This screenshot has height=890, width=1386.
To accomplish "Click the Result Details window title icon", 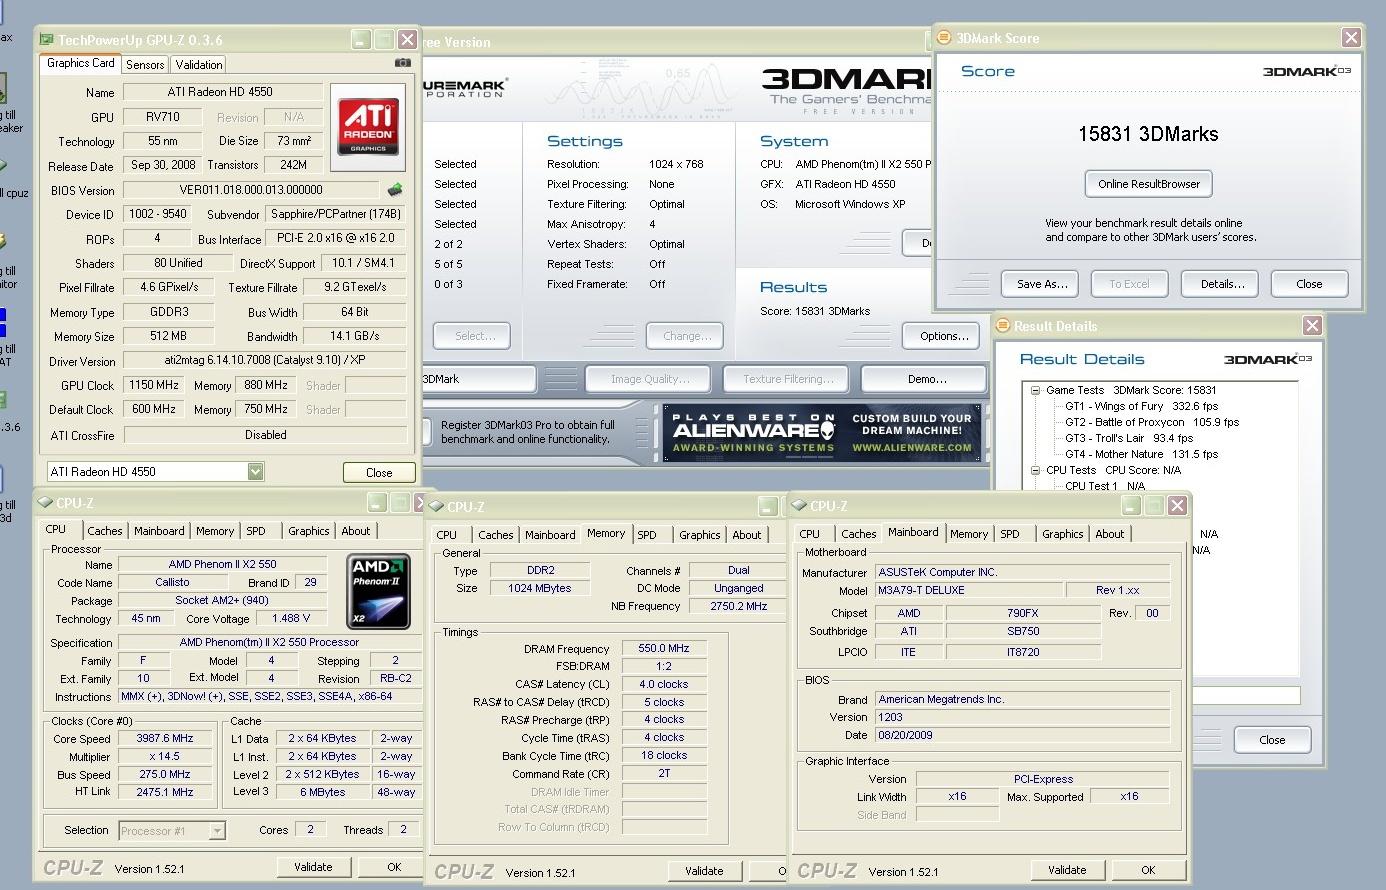I will (x=1002, y=326).
